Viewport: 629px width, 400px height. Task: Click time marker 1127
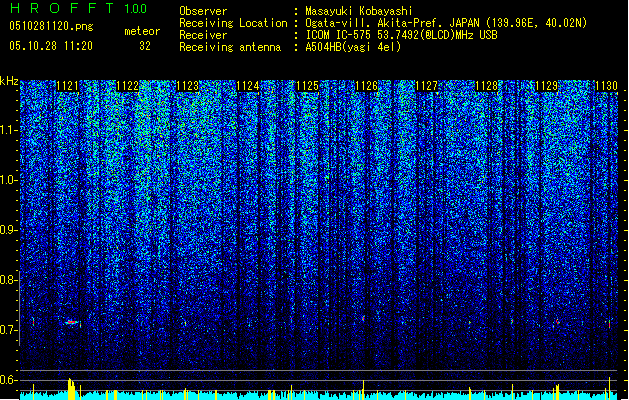[x=426, y=86]
